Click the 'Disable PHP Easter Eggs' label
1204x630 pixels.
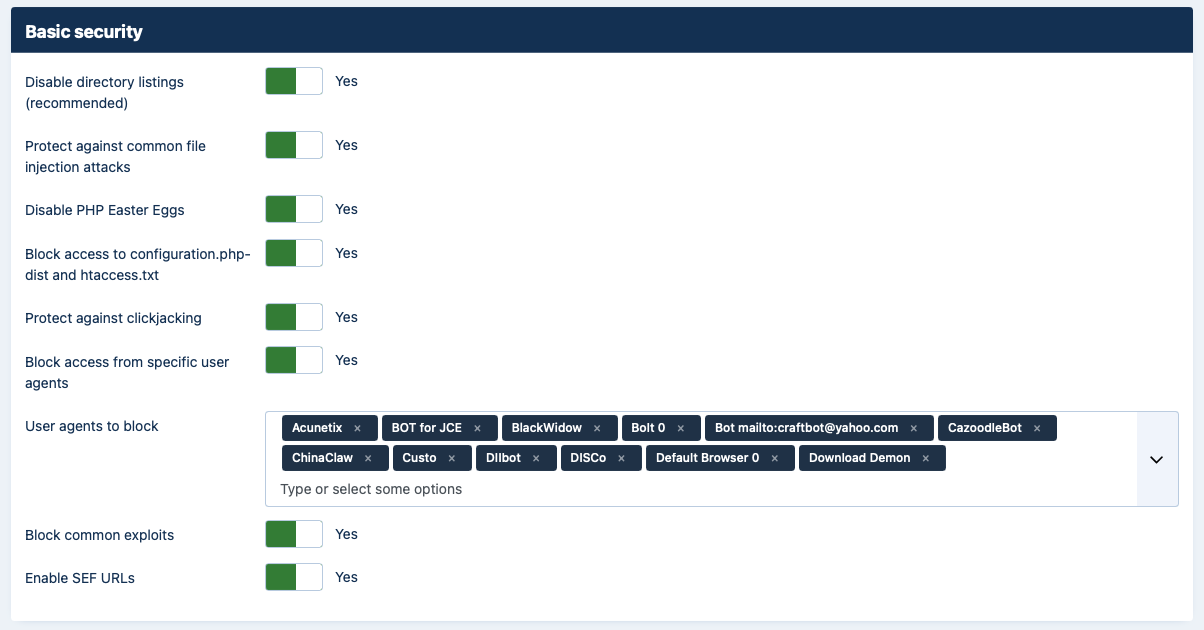(x=105, y=210)
